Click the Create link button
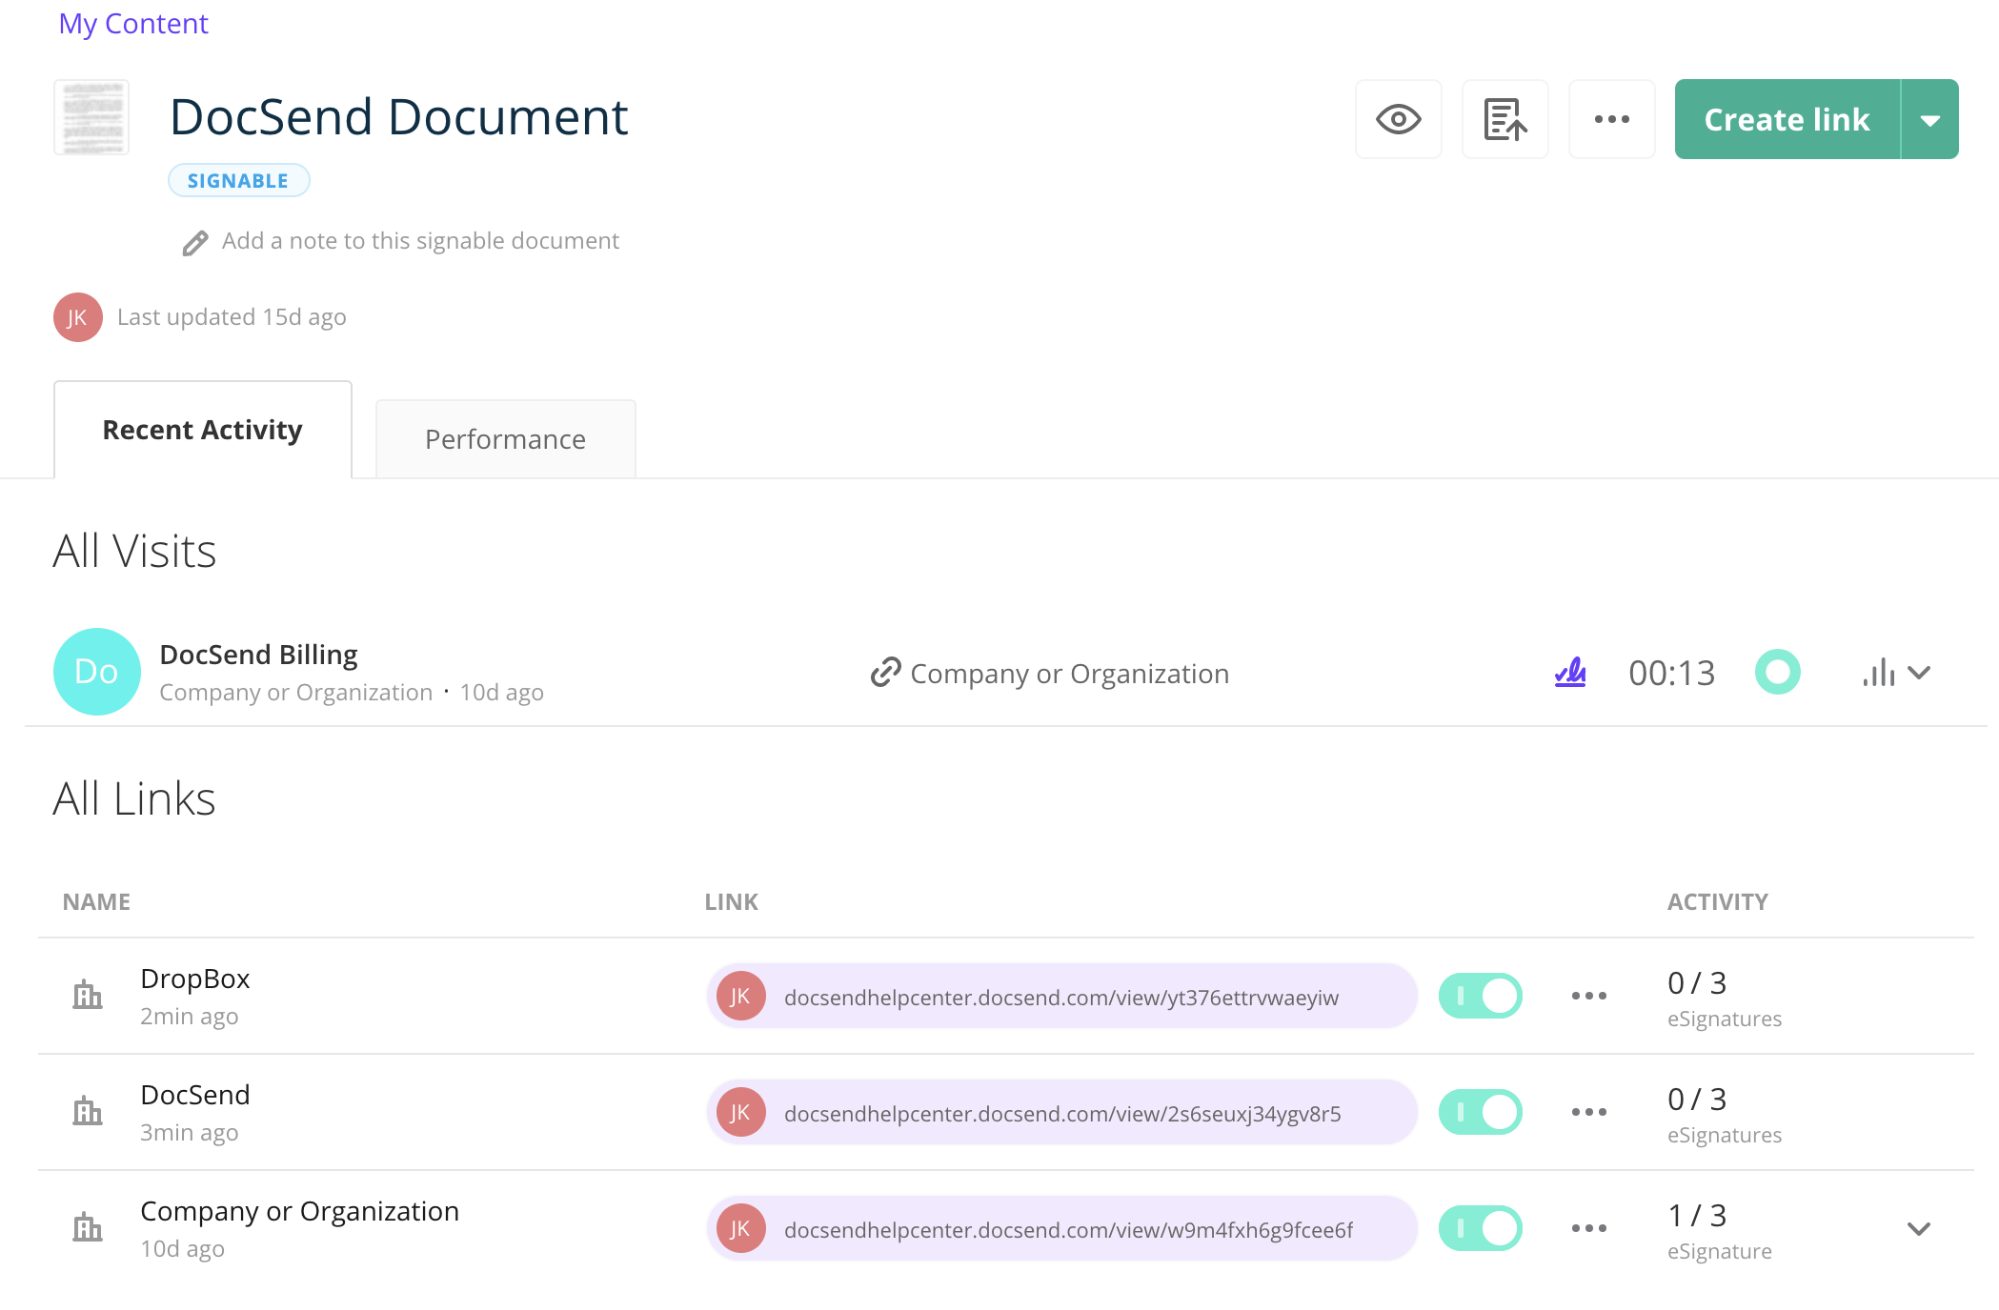 (1787, 119)
